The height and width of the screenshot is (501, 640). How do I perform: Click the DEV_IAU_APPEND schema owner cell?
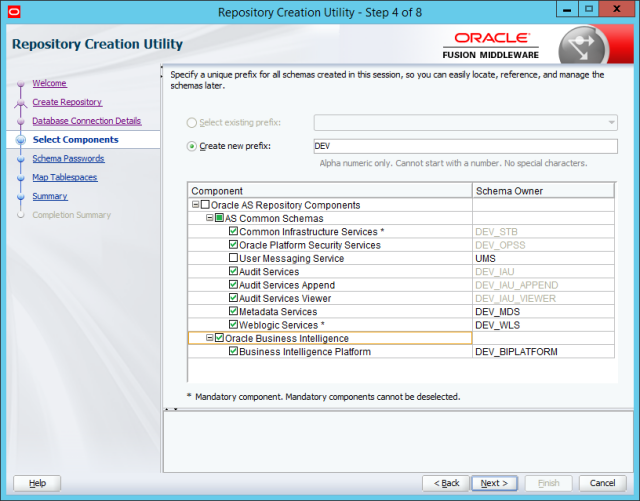(543, 285)
